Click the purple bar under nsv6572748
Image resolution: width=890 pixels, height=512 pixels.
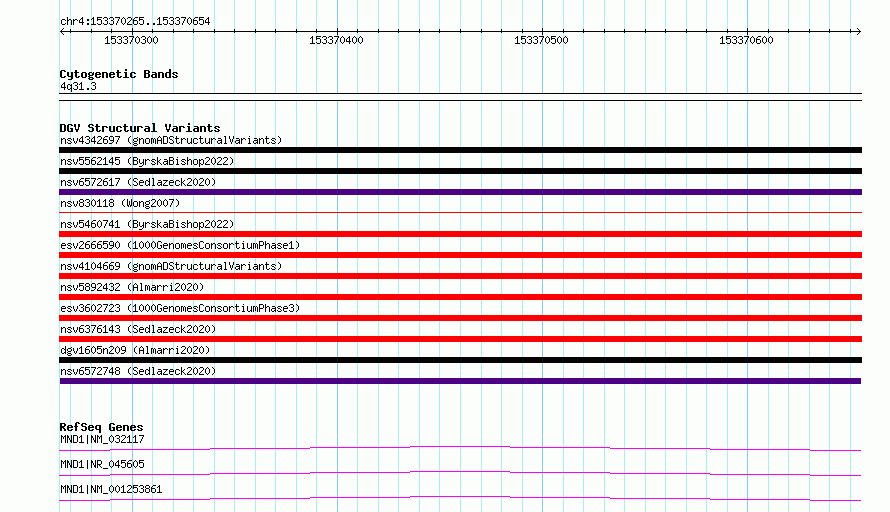point(460,381)
